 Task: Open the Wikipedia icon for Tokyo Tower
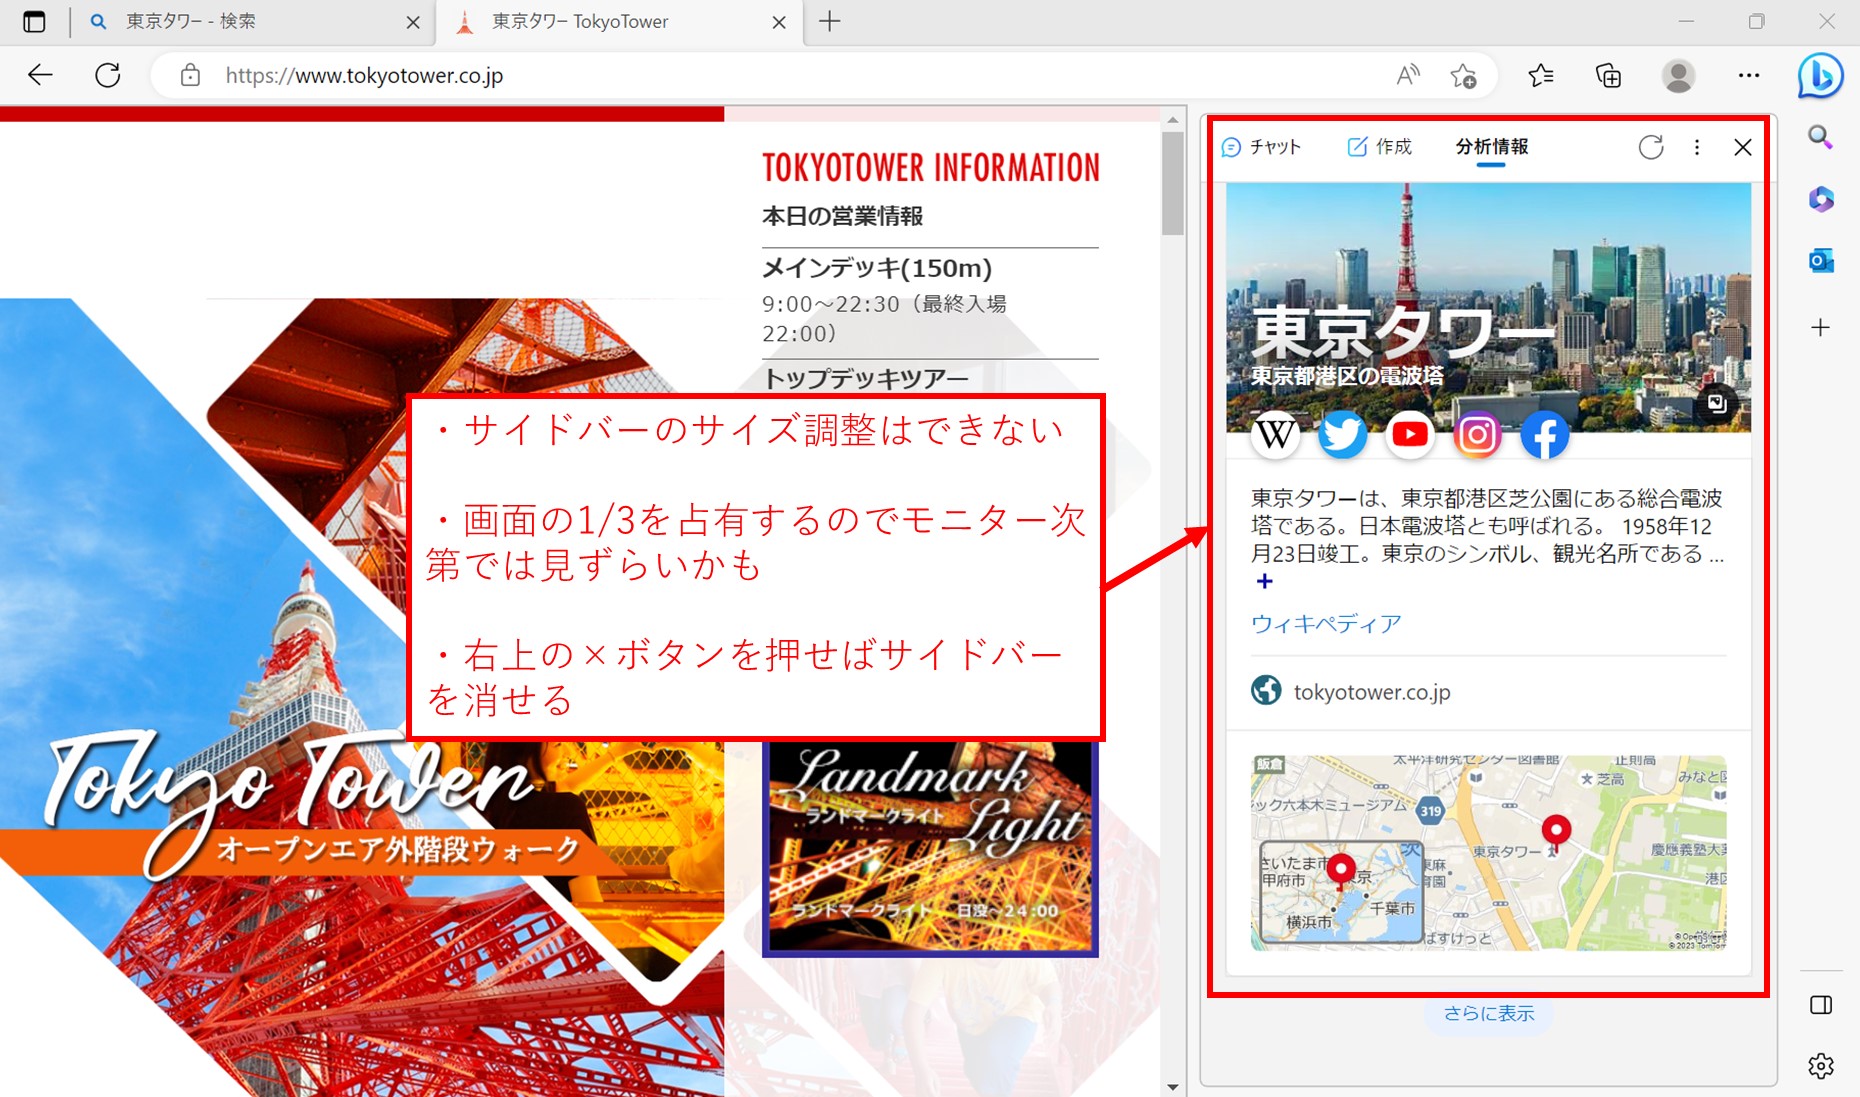(x=1275, y=434)
